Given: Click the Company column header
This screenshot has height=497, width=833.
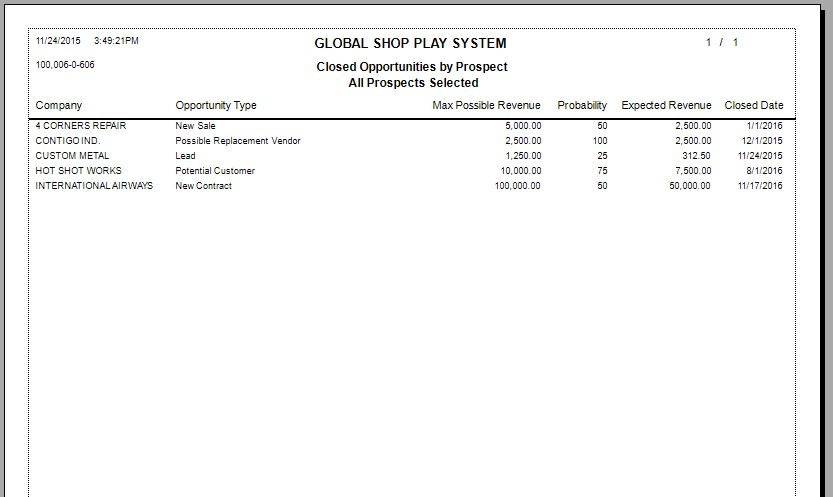Looking at the screenshot, I should [x=58, y=106].
